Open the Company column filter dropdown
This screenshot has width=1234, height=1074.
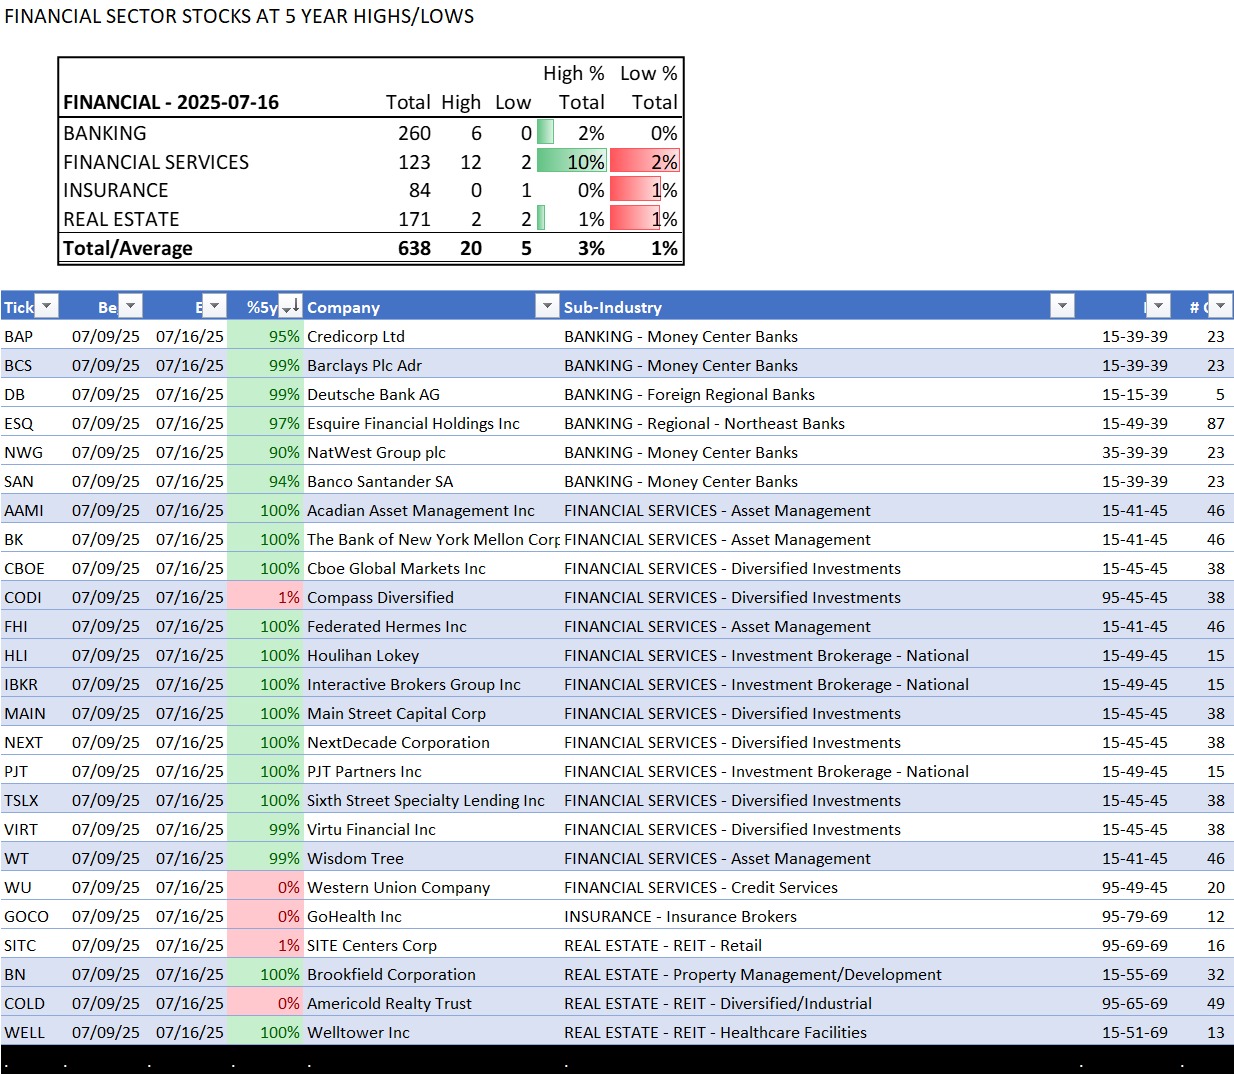(547, 306)
